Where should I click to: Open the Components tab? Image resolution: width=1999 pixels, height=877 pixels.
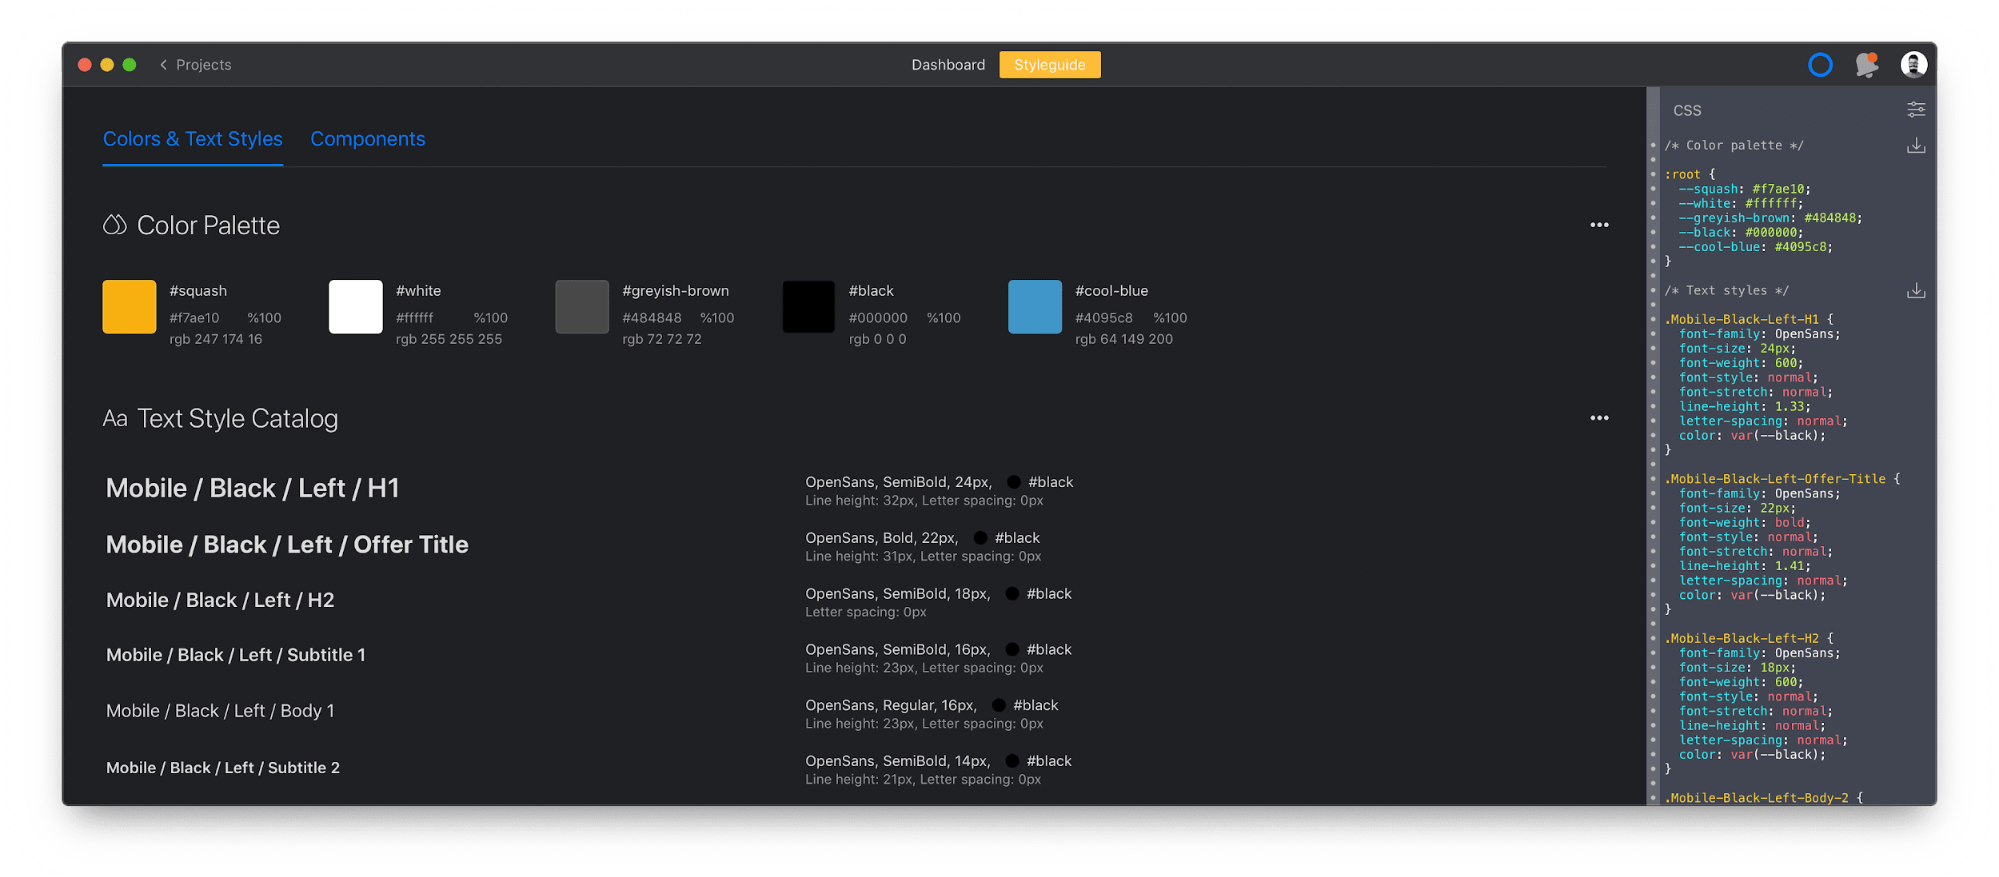[x=367, y=139]
